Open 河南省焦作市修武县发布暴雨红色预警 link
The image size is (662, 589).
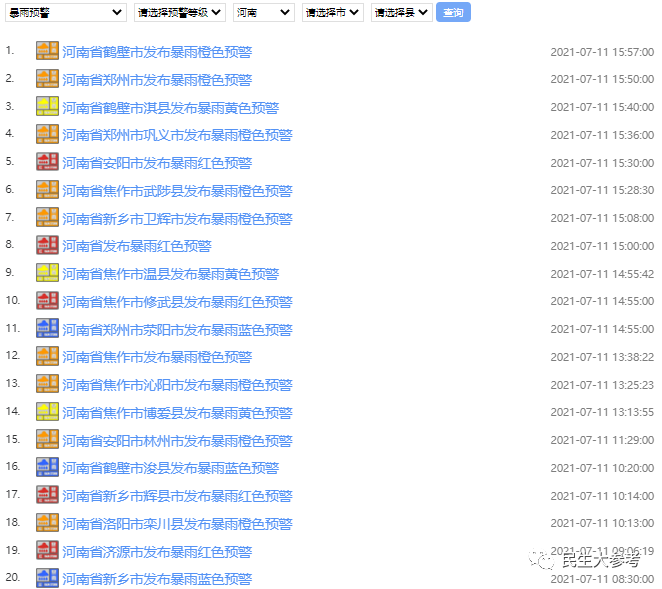177,302
